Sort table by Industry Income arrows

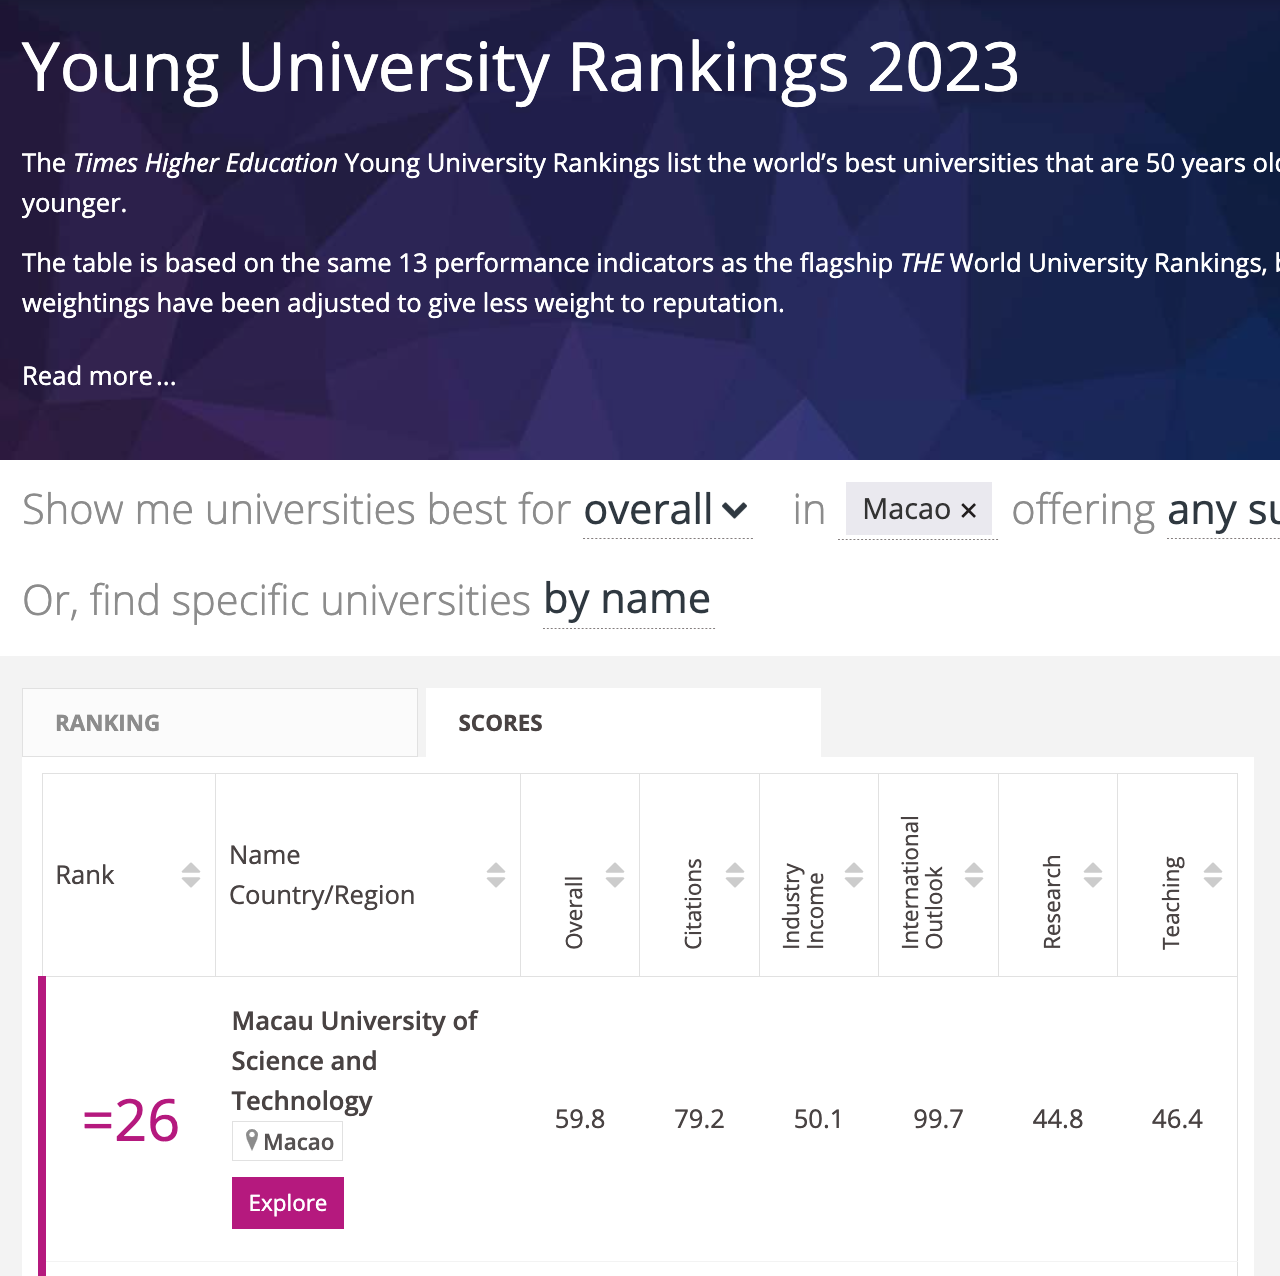click(x=854, y=875)
